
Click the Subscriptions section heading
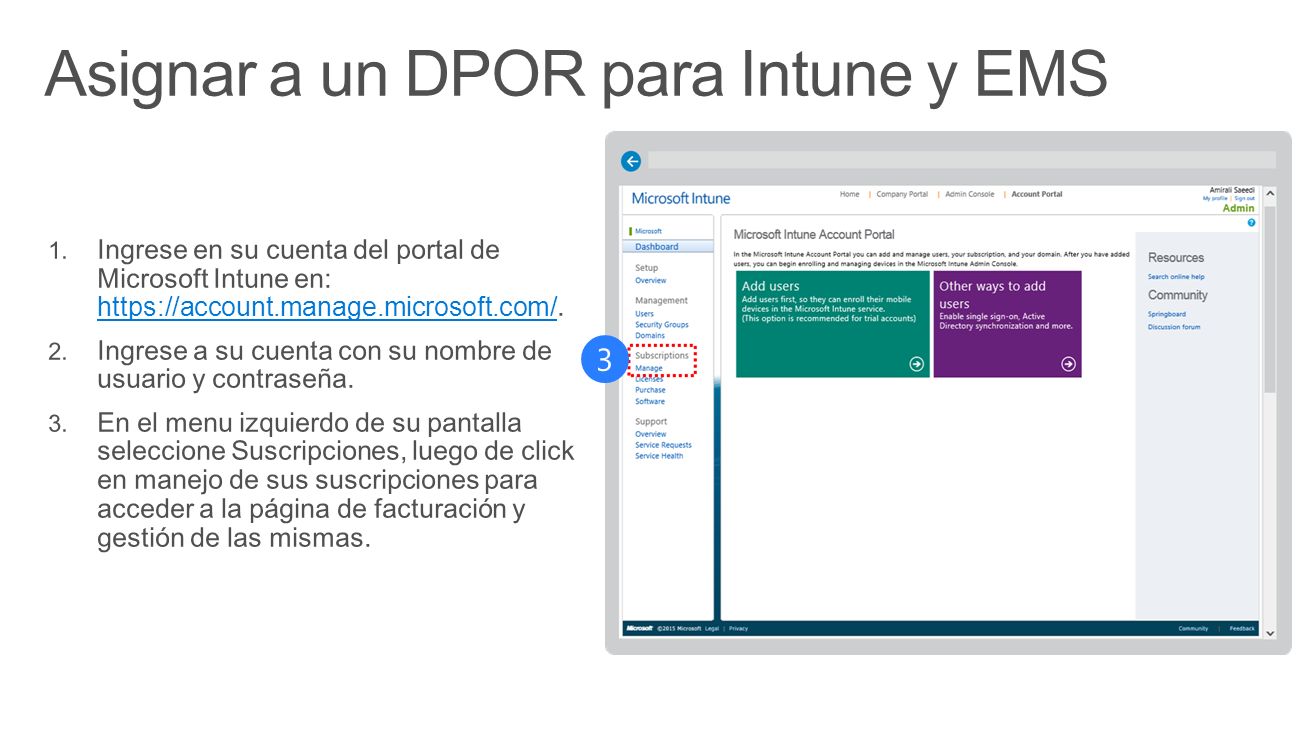coord(662,355)
